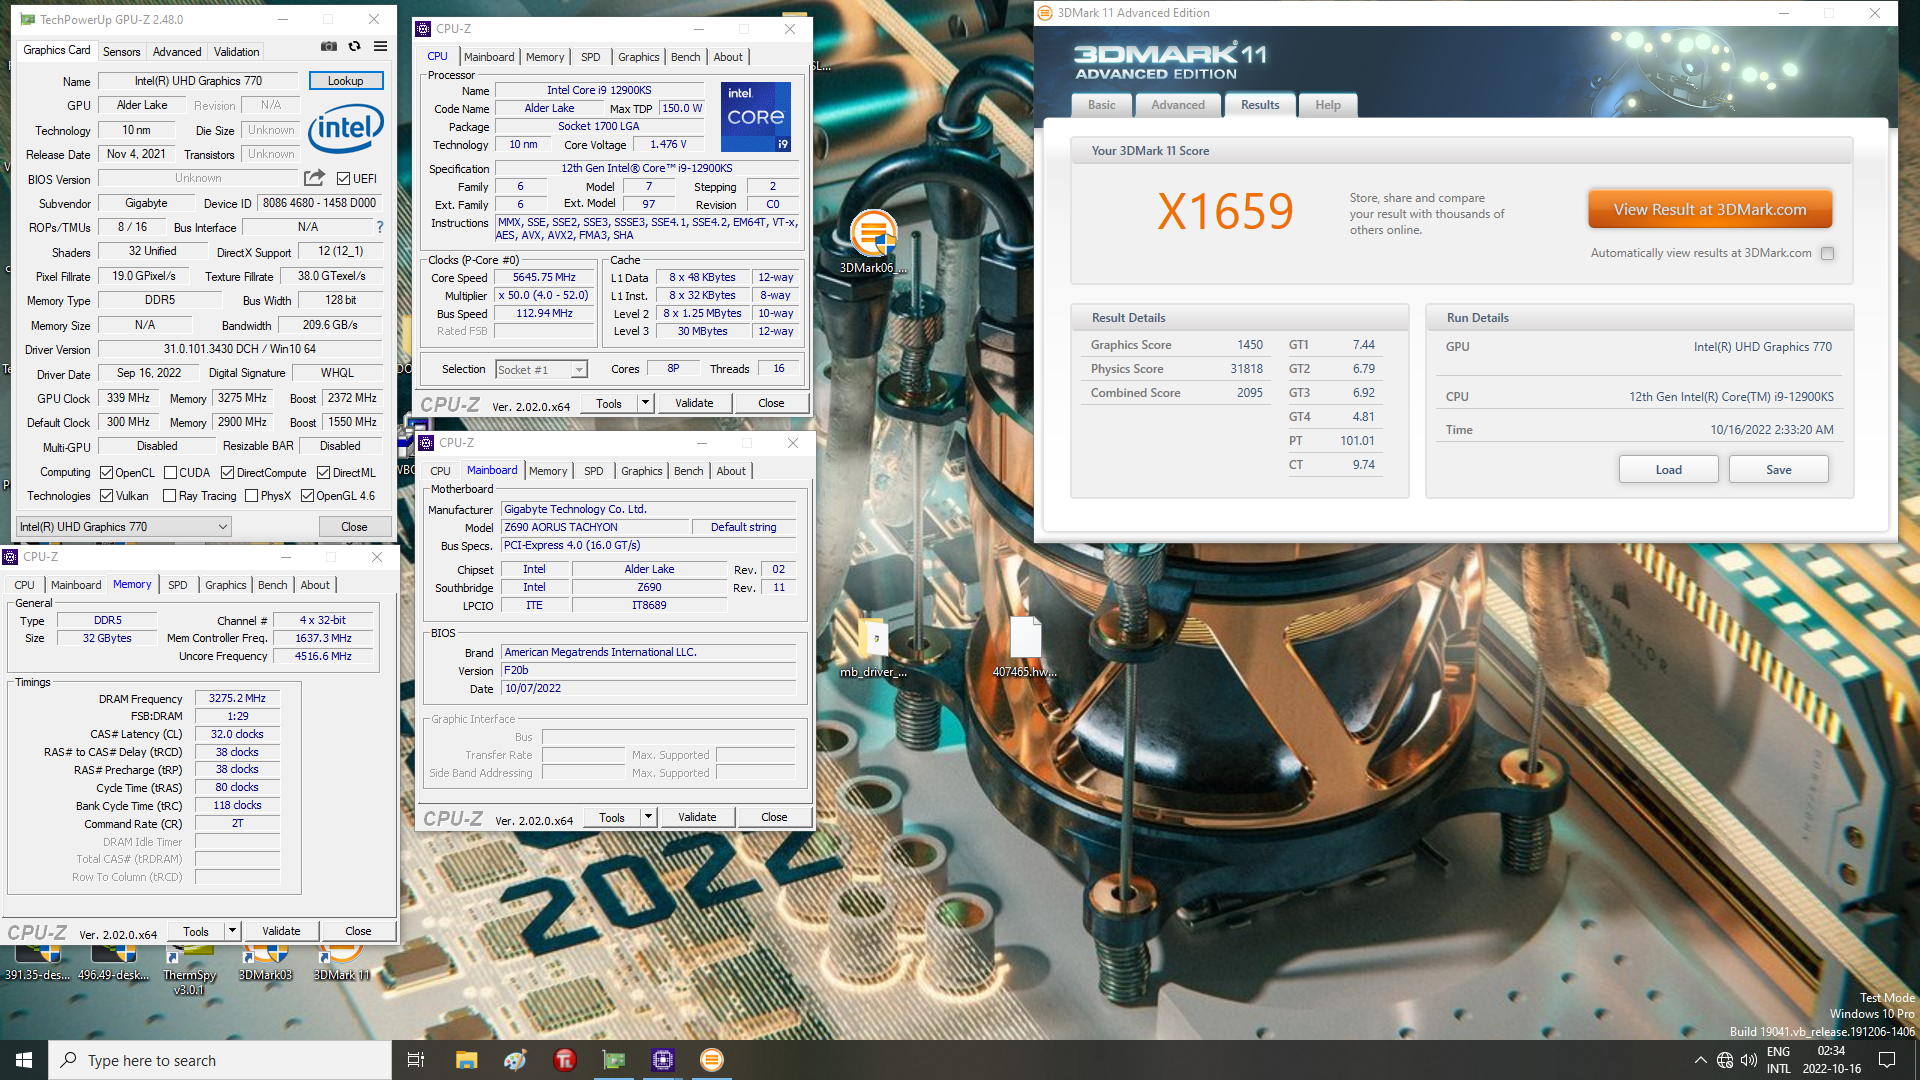The height and width of the screenshot is (1080, 1920).
Task: Select ThermSpy v3.0.1 desktop icon
Action: (189, 970)
